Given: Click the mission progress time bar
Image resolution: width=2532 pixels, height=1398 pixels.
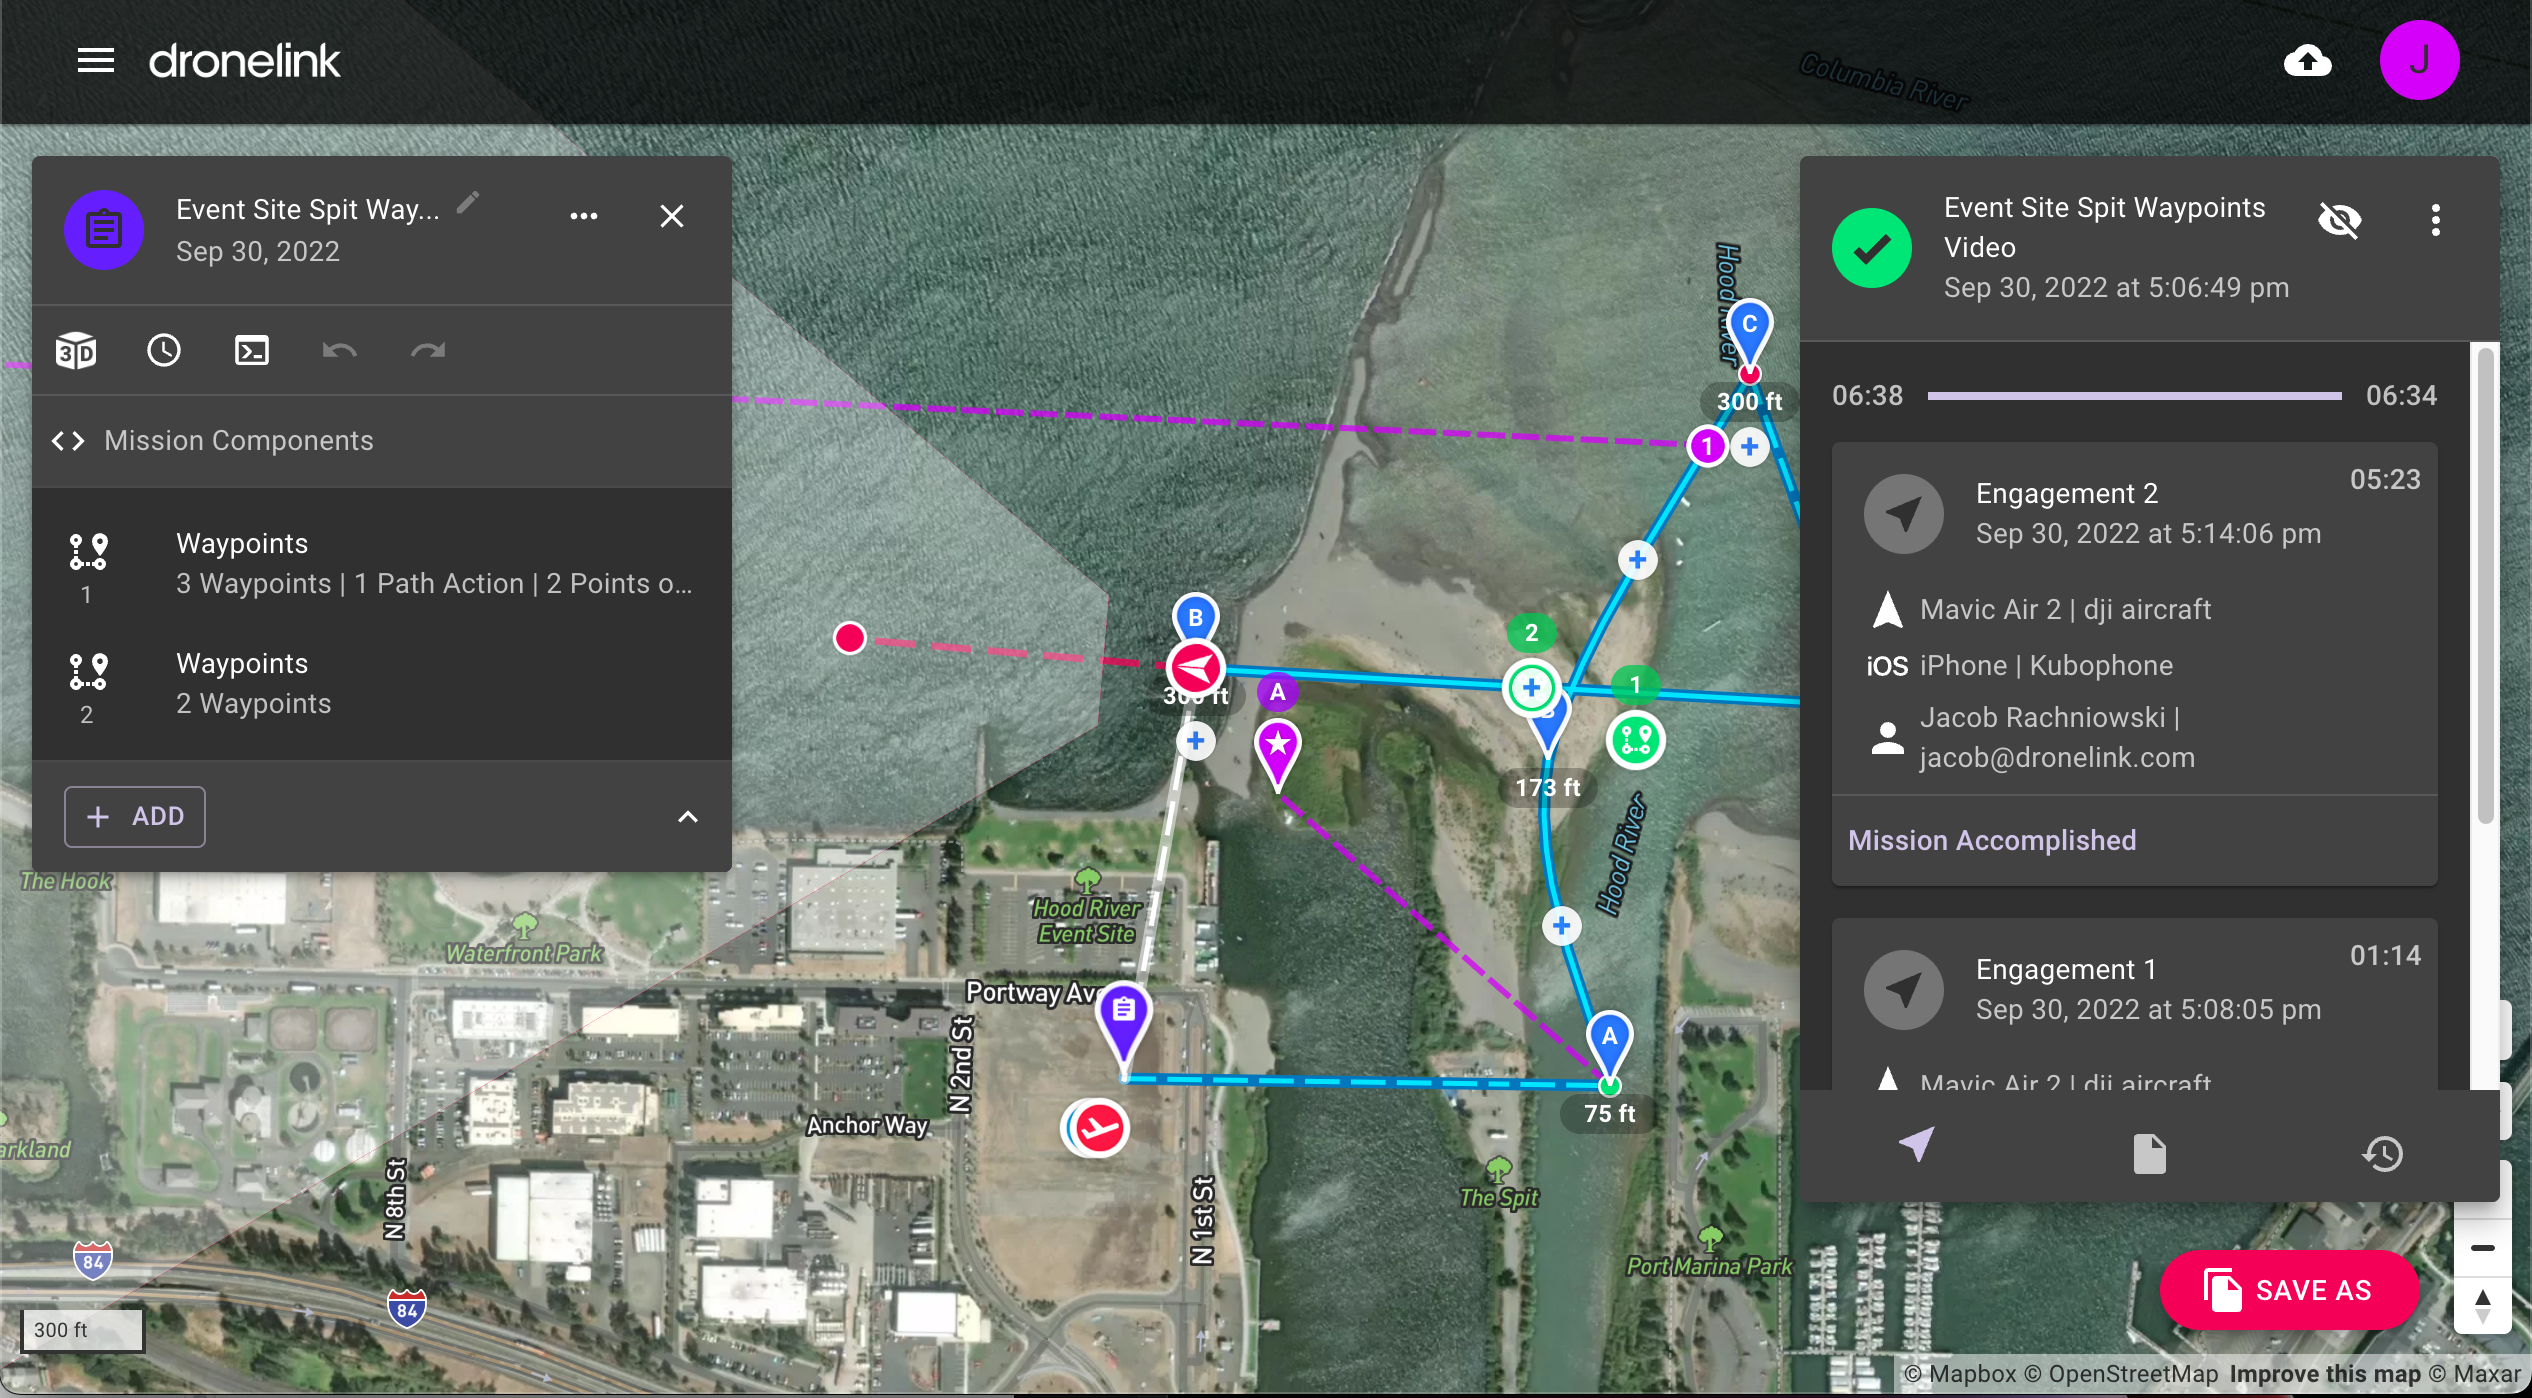Looking at the screenshot, I should click(2134, 396).
